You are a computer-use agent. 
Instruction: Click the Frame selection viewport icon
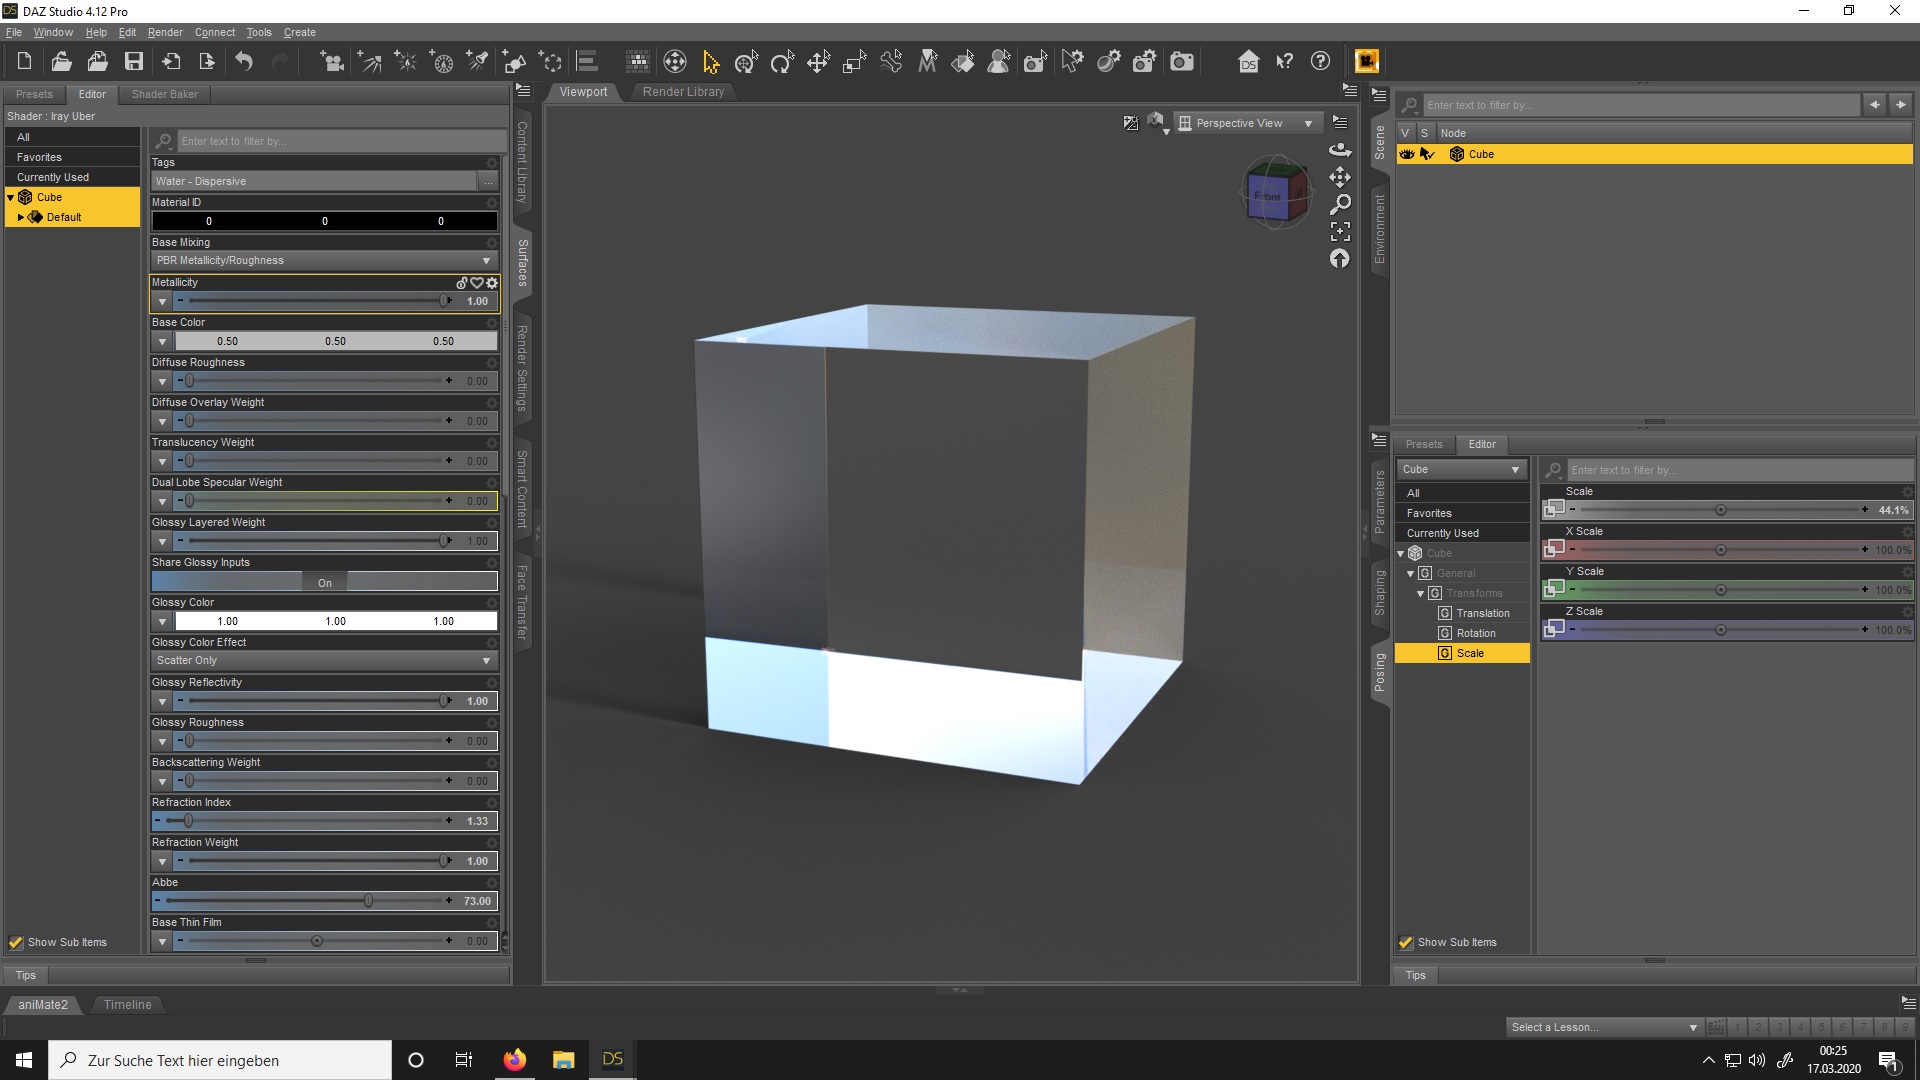pyautogui.click(x=1340, y=232)
